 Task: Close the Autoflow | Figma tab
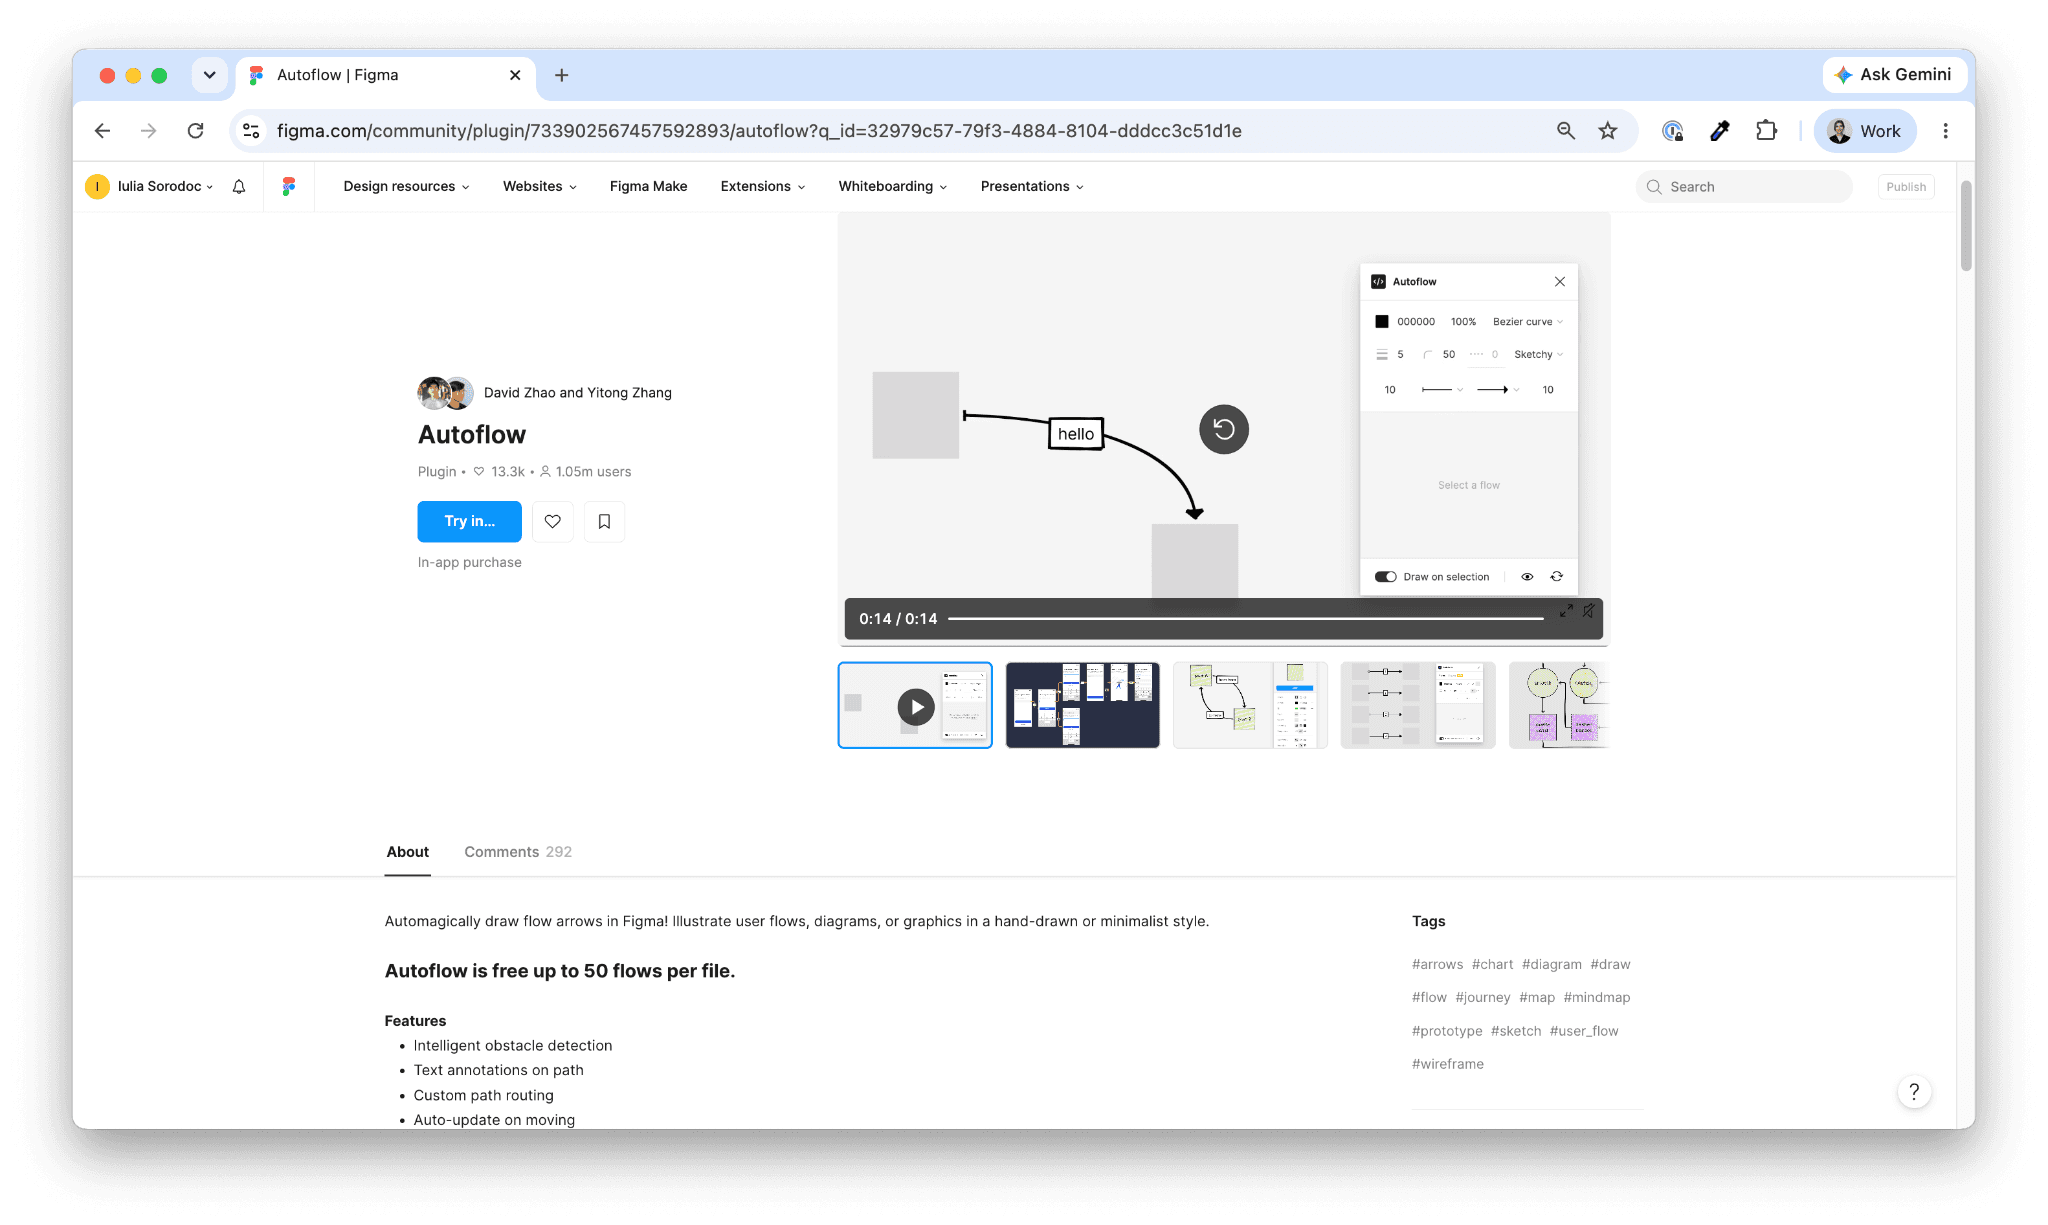click(x=515, y=75)
